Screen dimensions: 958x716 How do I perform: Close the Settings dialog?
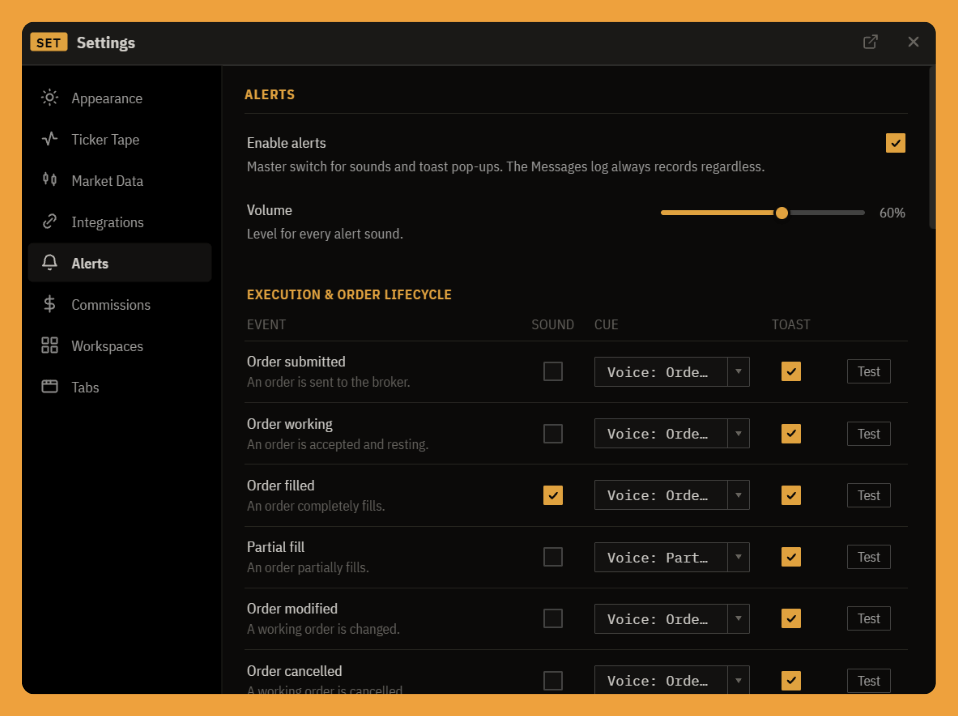click(913, 42)
